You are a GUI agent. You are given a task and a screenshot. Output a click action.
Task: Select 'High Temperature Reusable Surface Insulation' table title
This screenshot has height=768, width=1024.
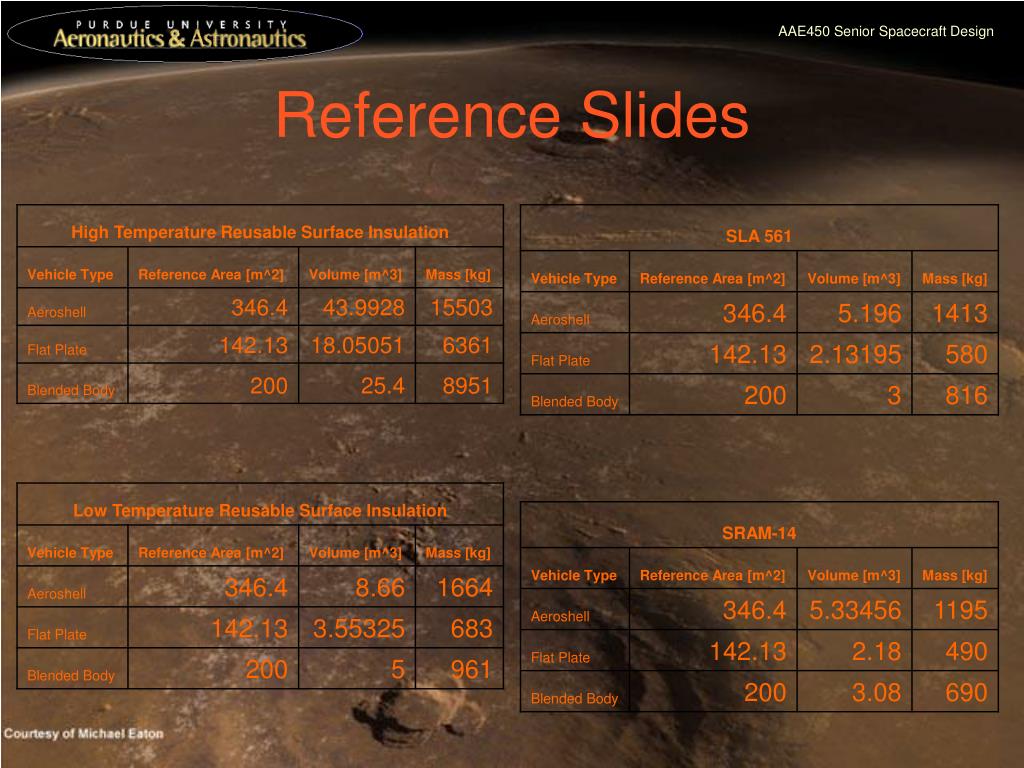point(260,232)
